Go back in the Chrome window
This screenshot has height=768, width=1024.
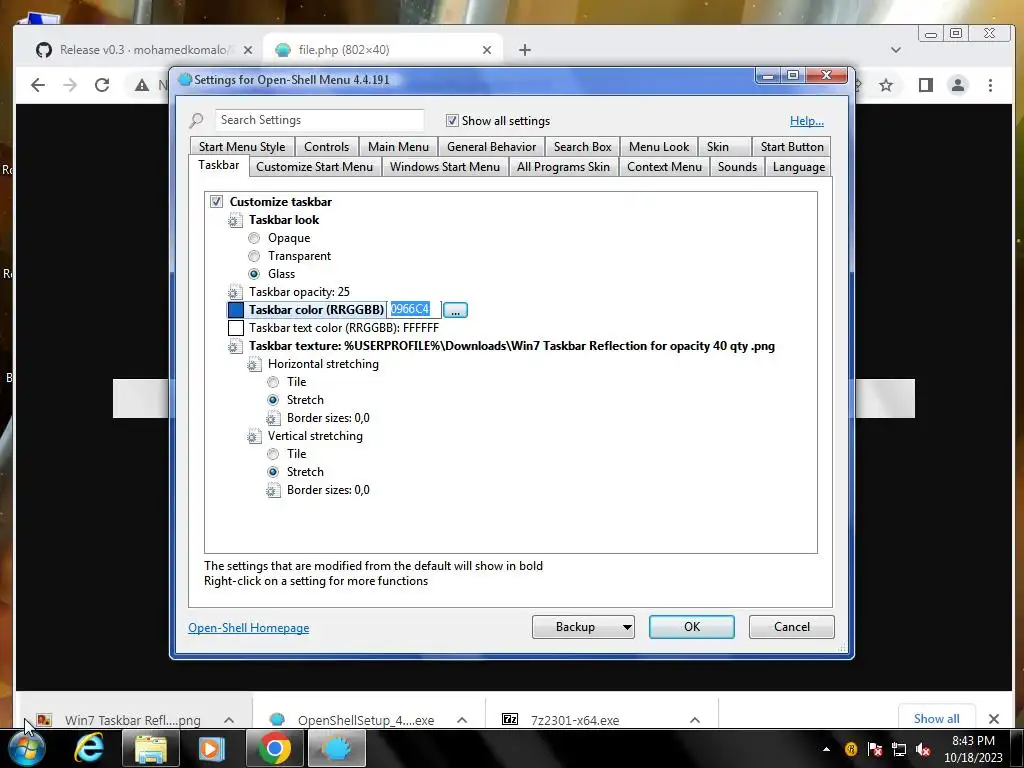38,85
